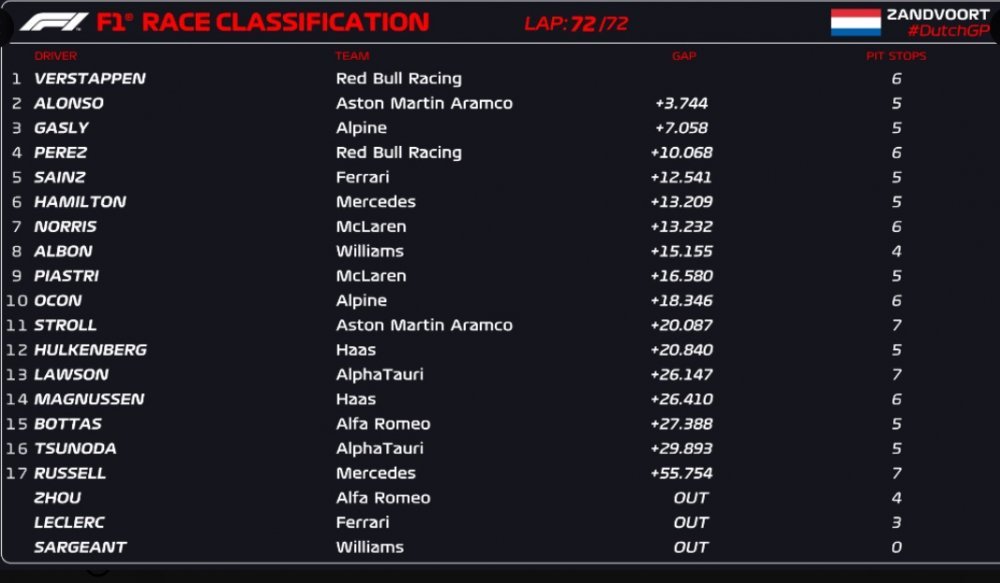This screenshot has height=583, width=1000.
Task: Select the LECLERC Ferrari row
Action: [500, 522]
